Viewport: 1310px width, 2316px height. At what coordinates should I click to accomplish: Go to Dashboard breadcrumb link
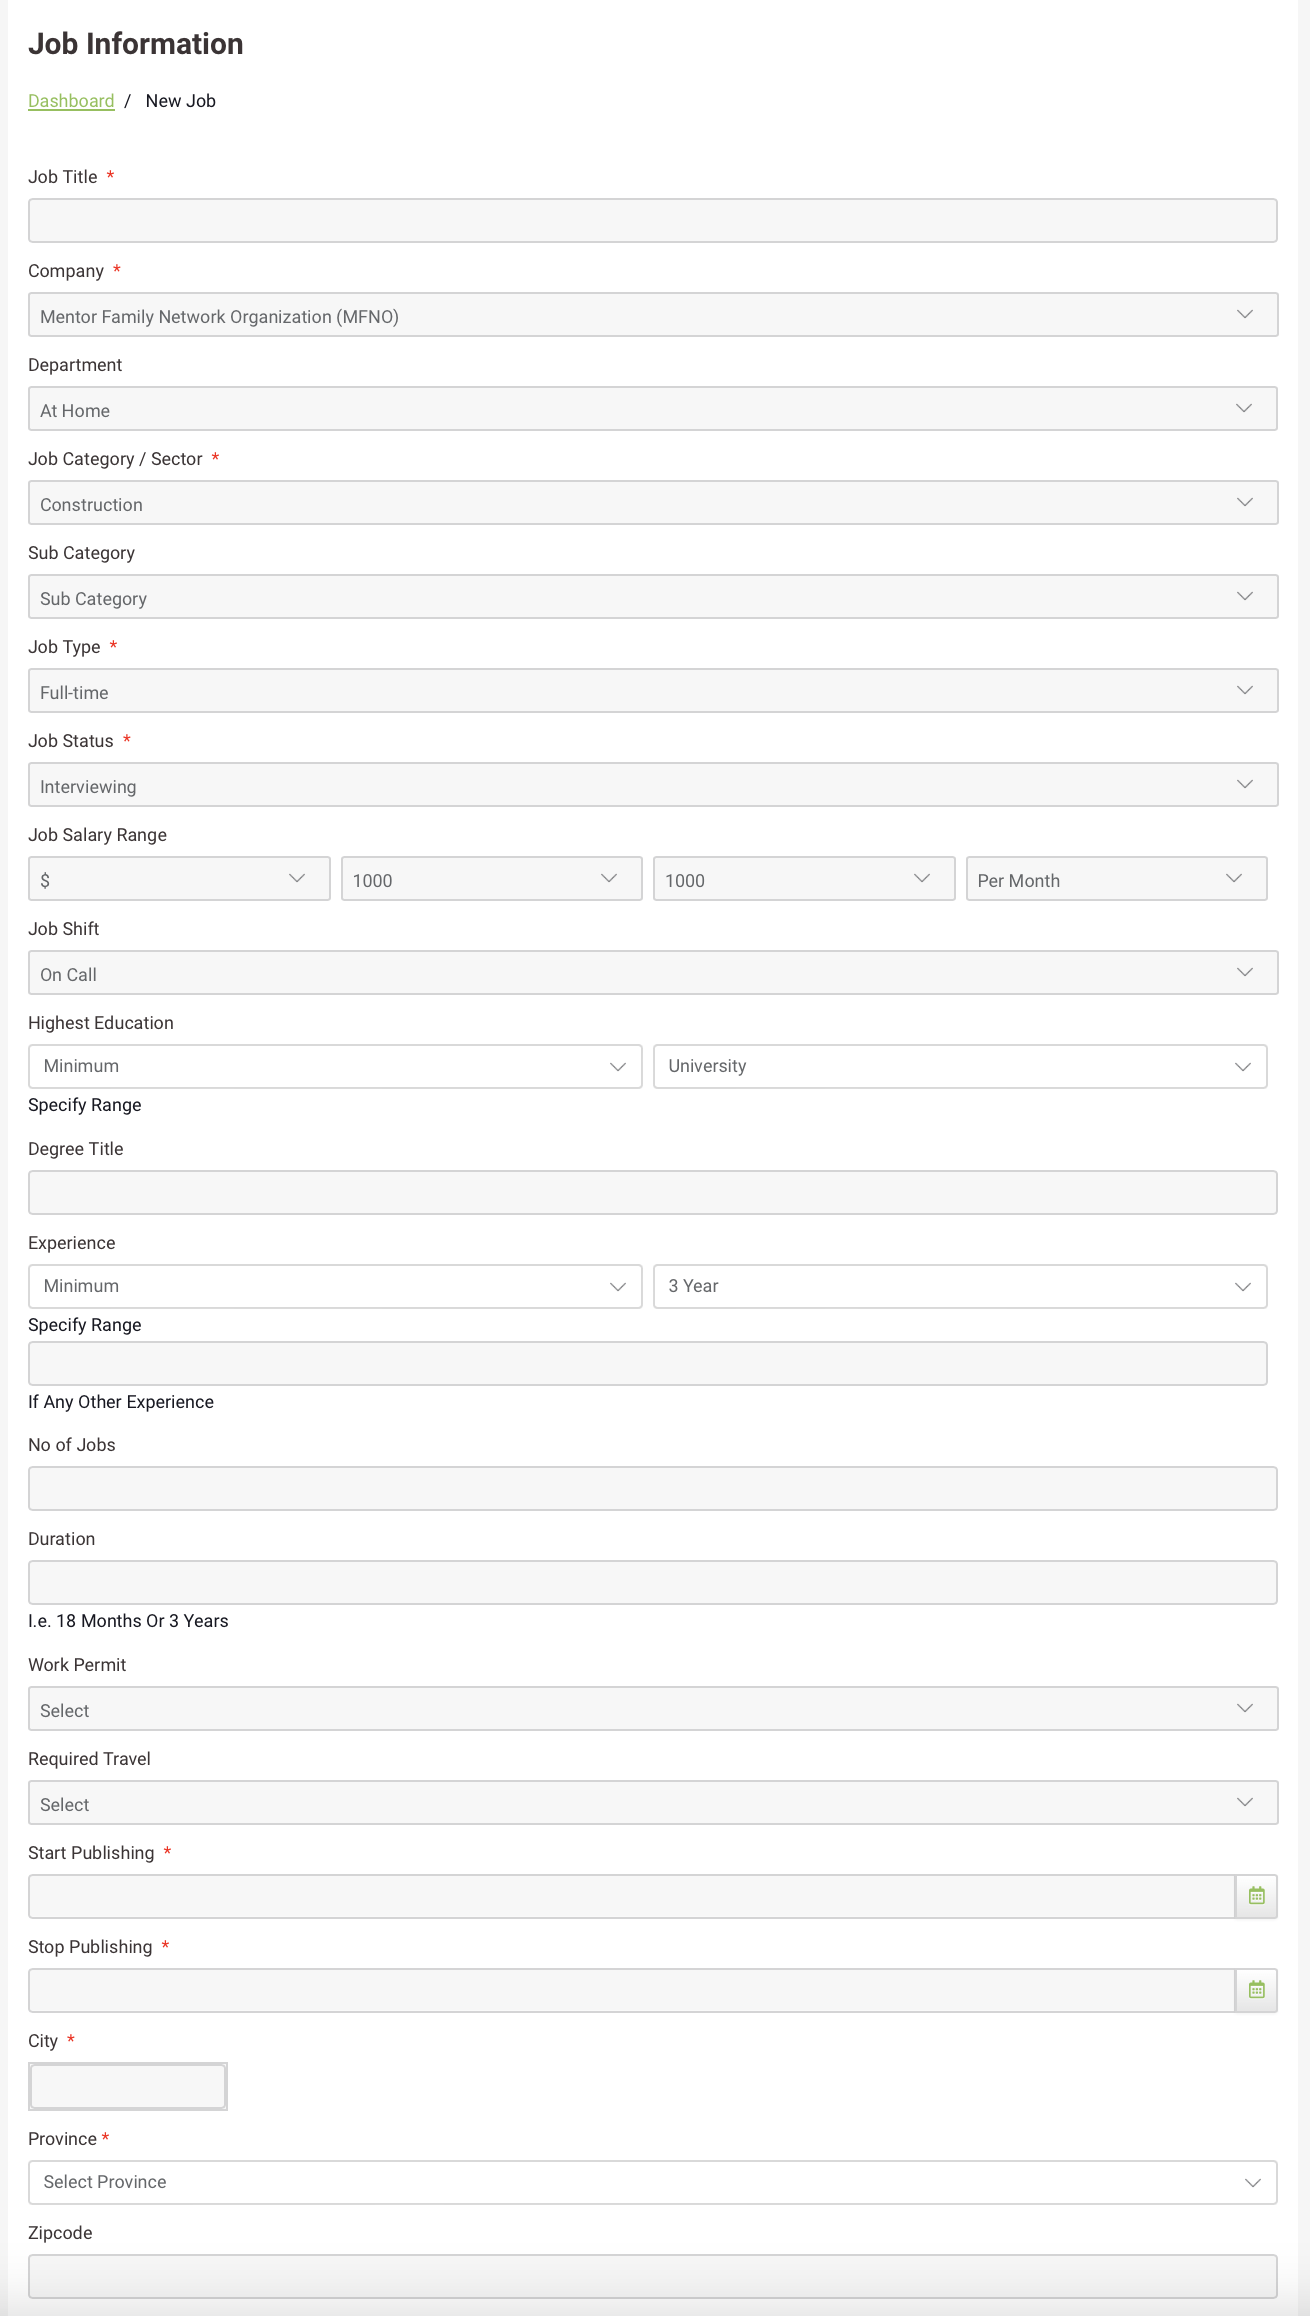[71, 101]
